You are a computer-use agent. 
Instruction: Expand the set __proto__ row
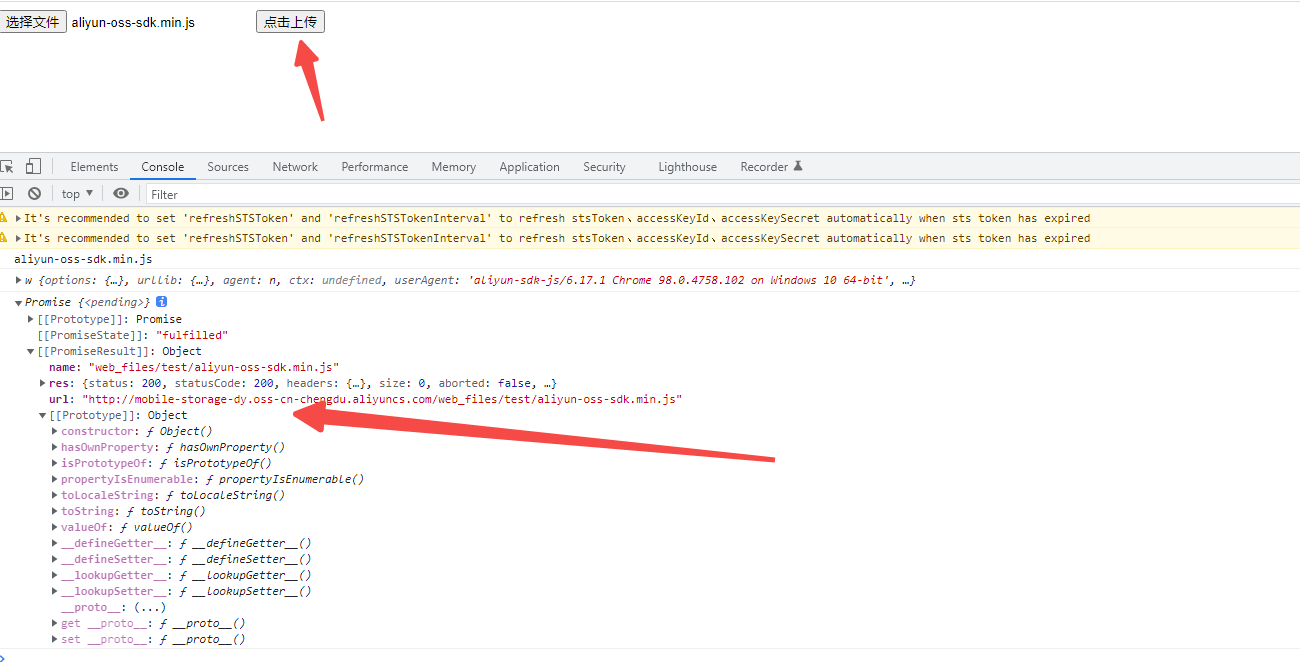click(x=54, y=639)
